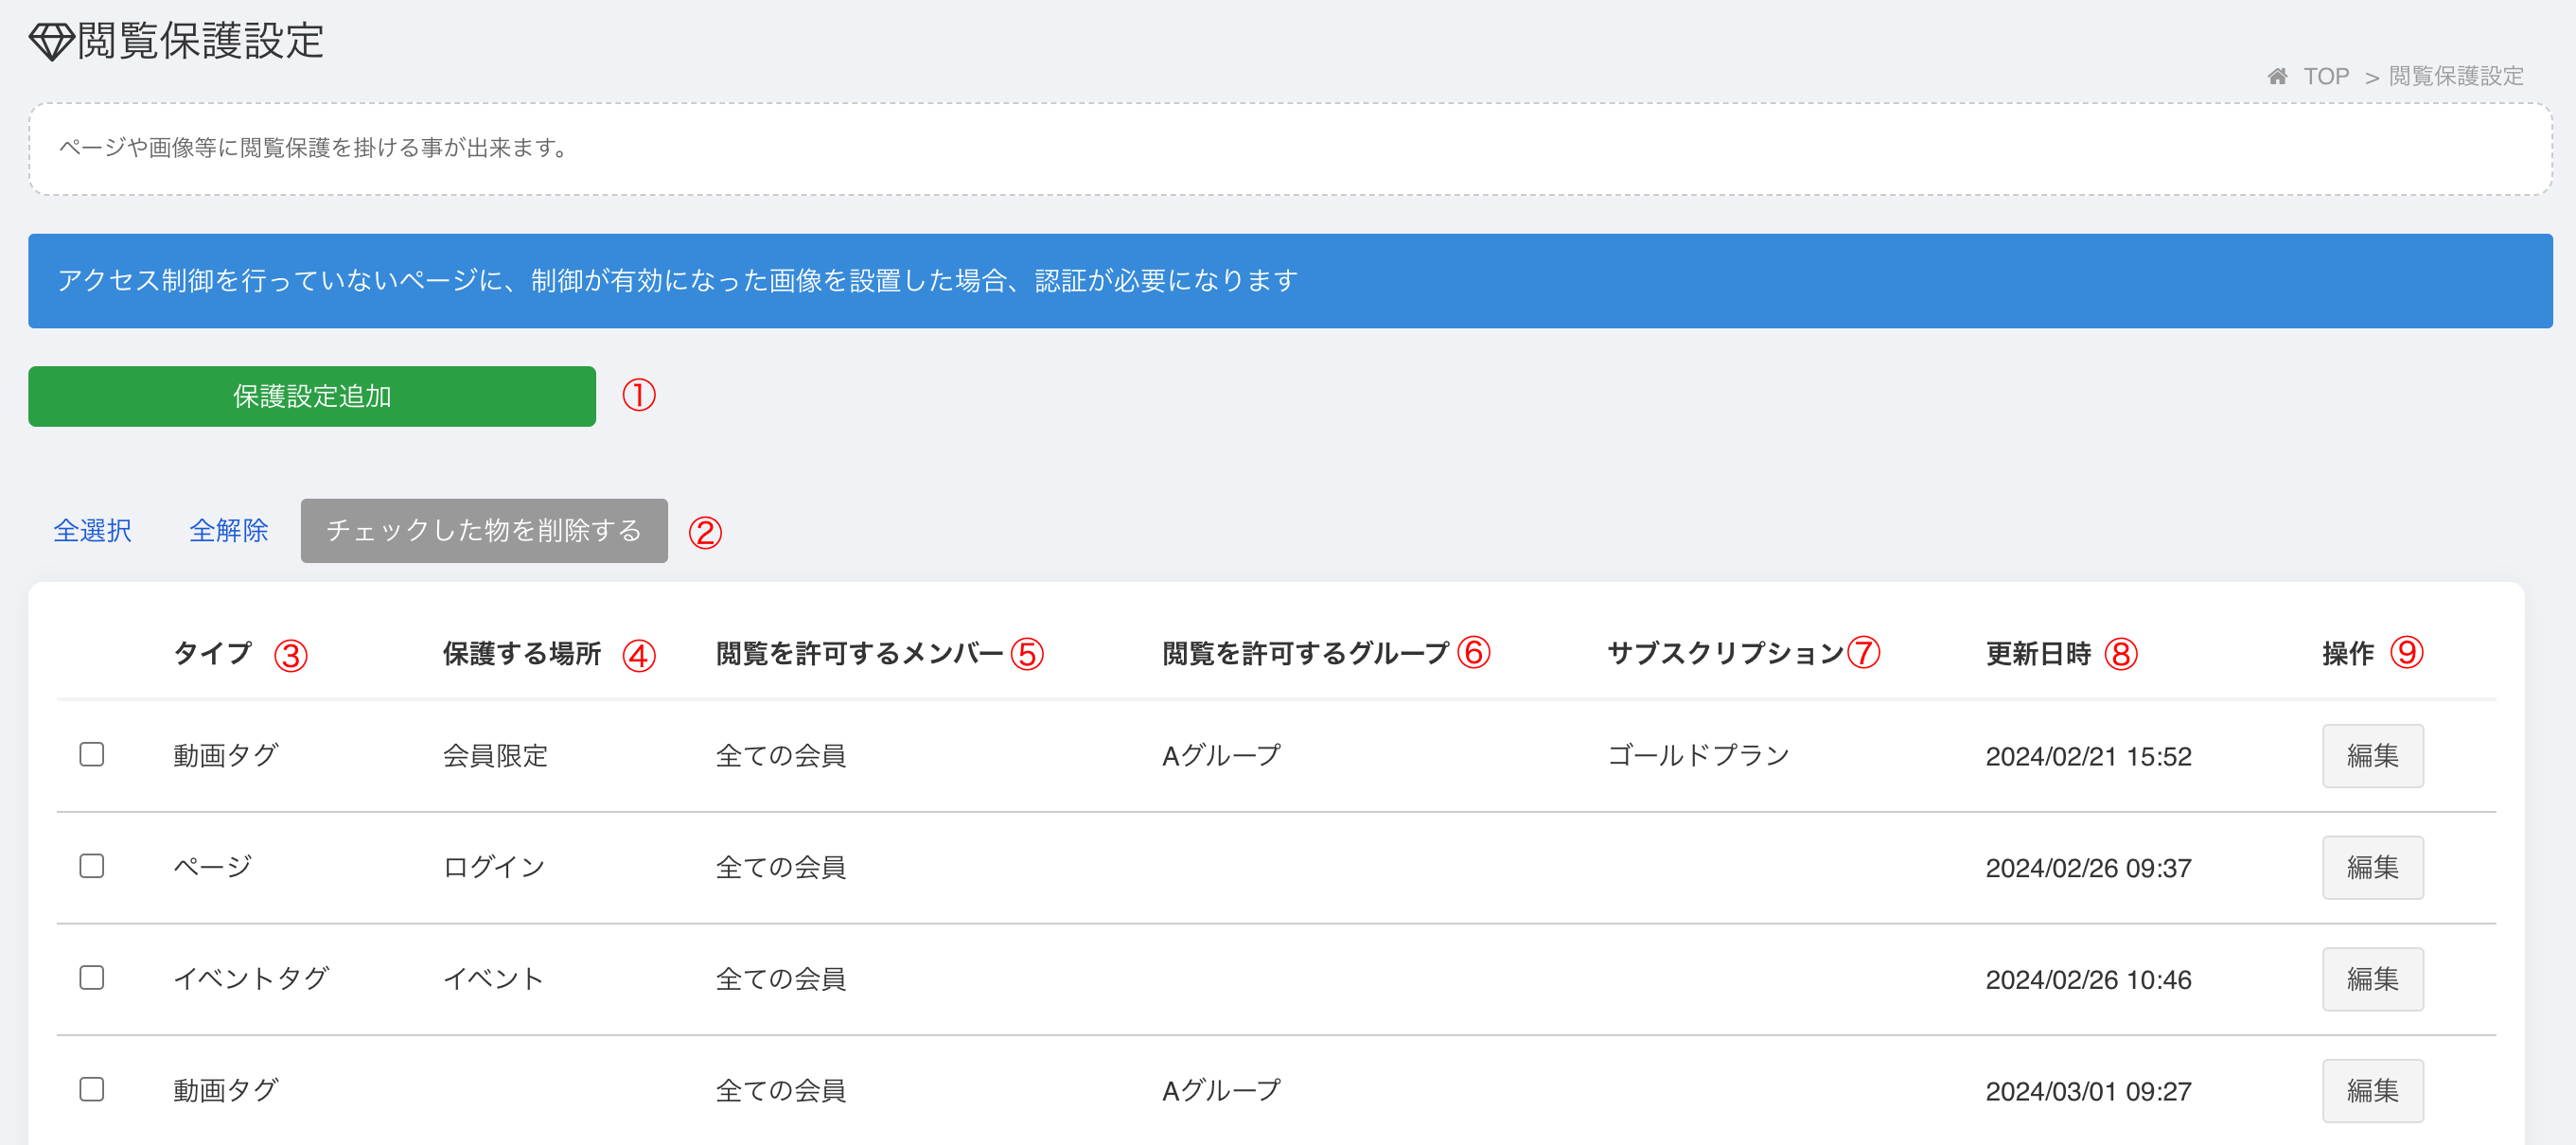Screen dimensions: 2576x1145
Task: Click Aグループ in the 2024/02/21 row
Action: [1222, 756]
